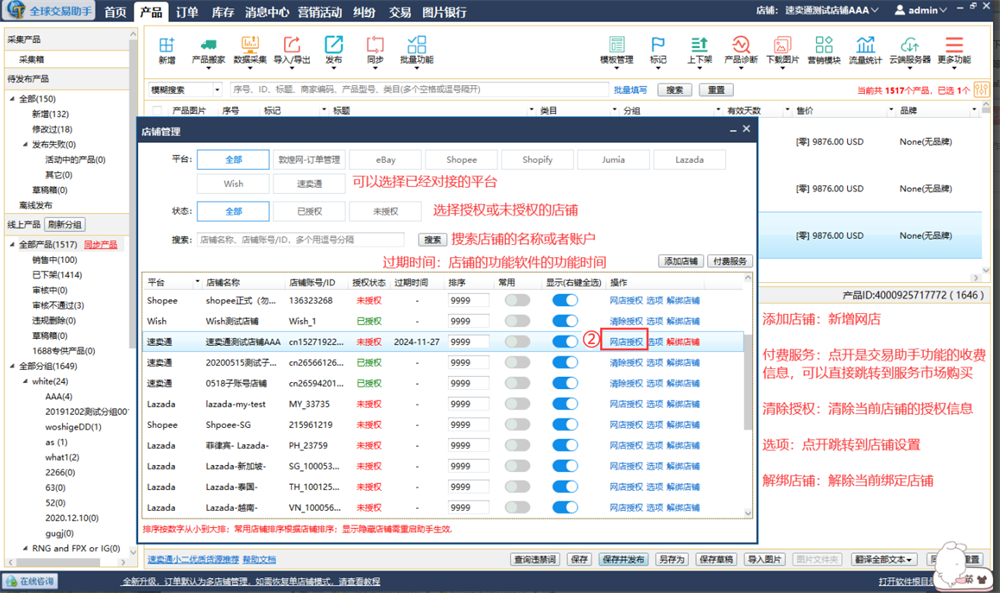Filter platforms by Lazada

(689, 159)
